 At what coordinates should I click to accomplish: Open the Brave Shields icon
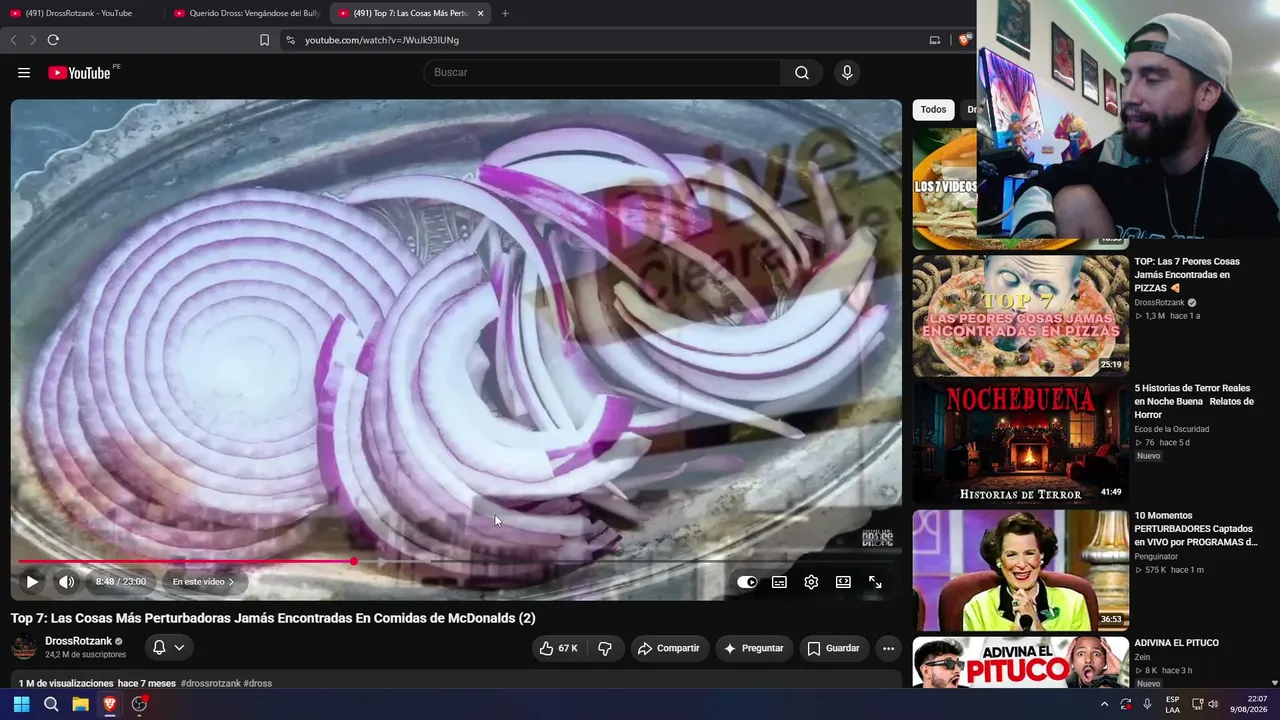click(x=964, y=40)
